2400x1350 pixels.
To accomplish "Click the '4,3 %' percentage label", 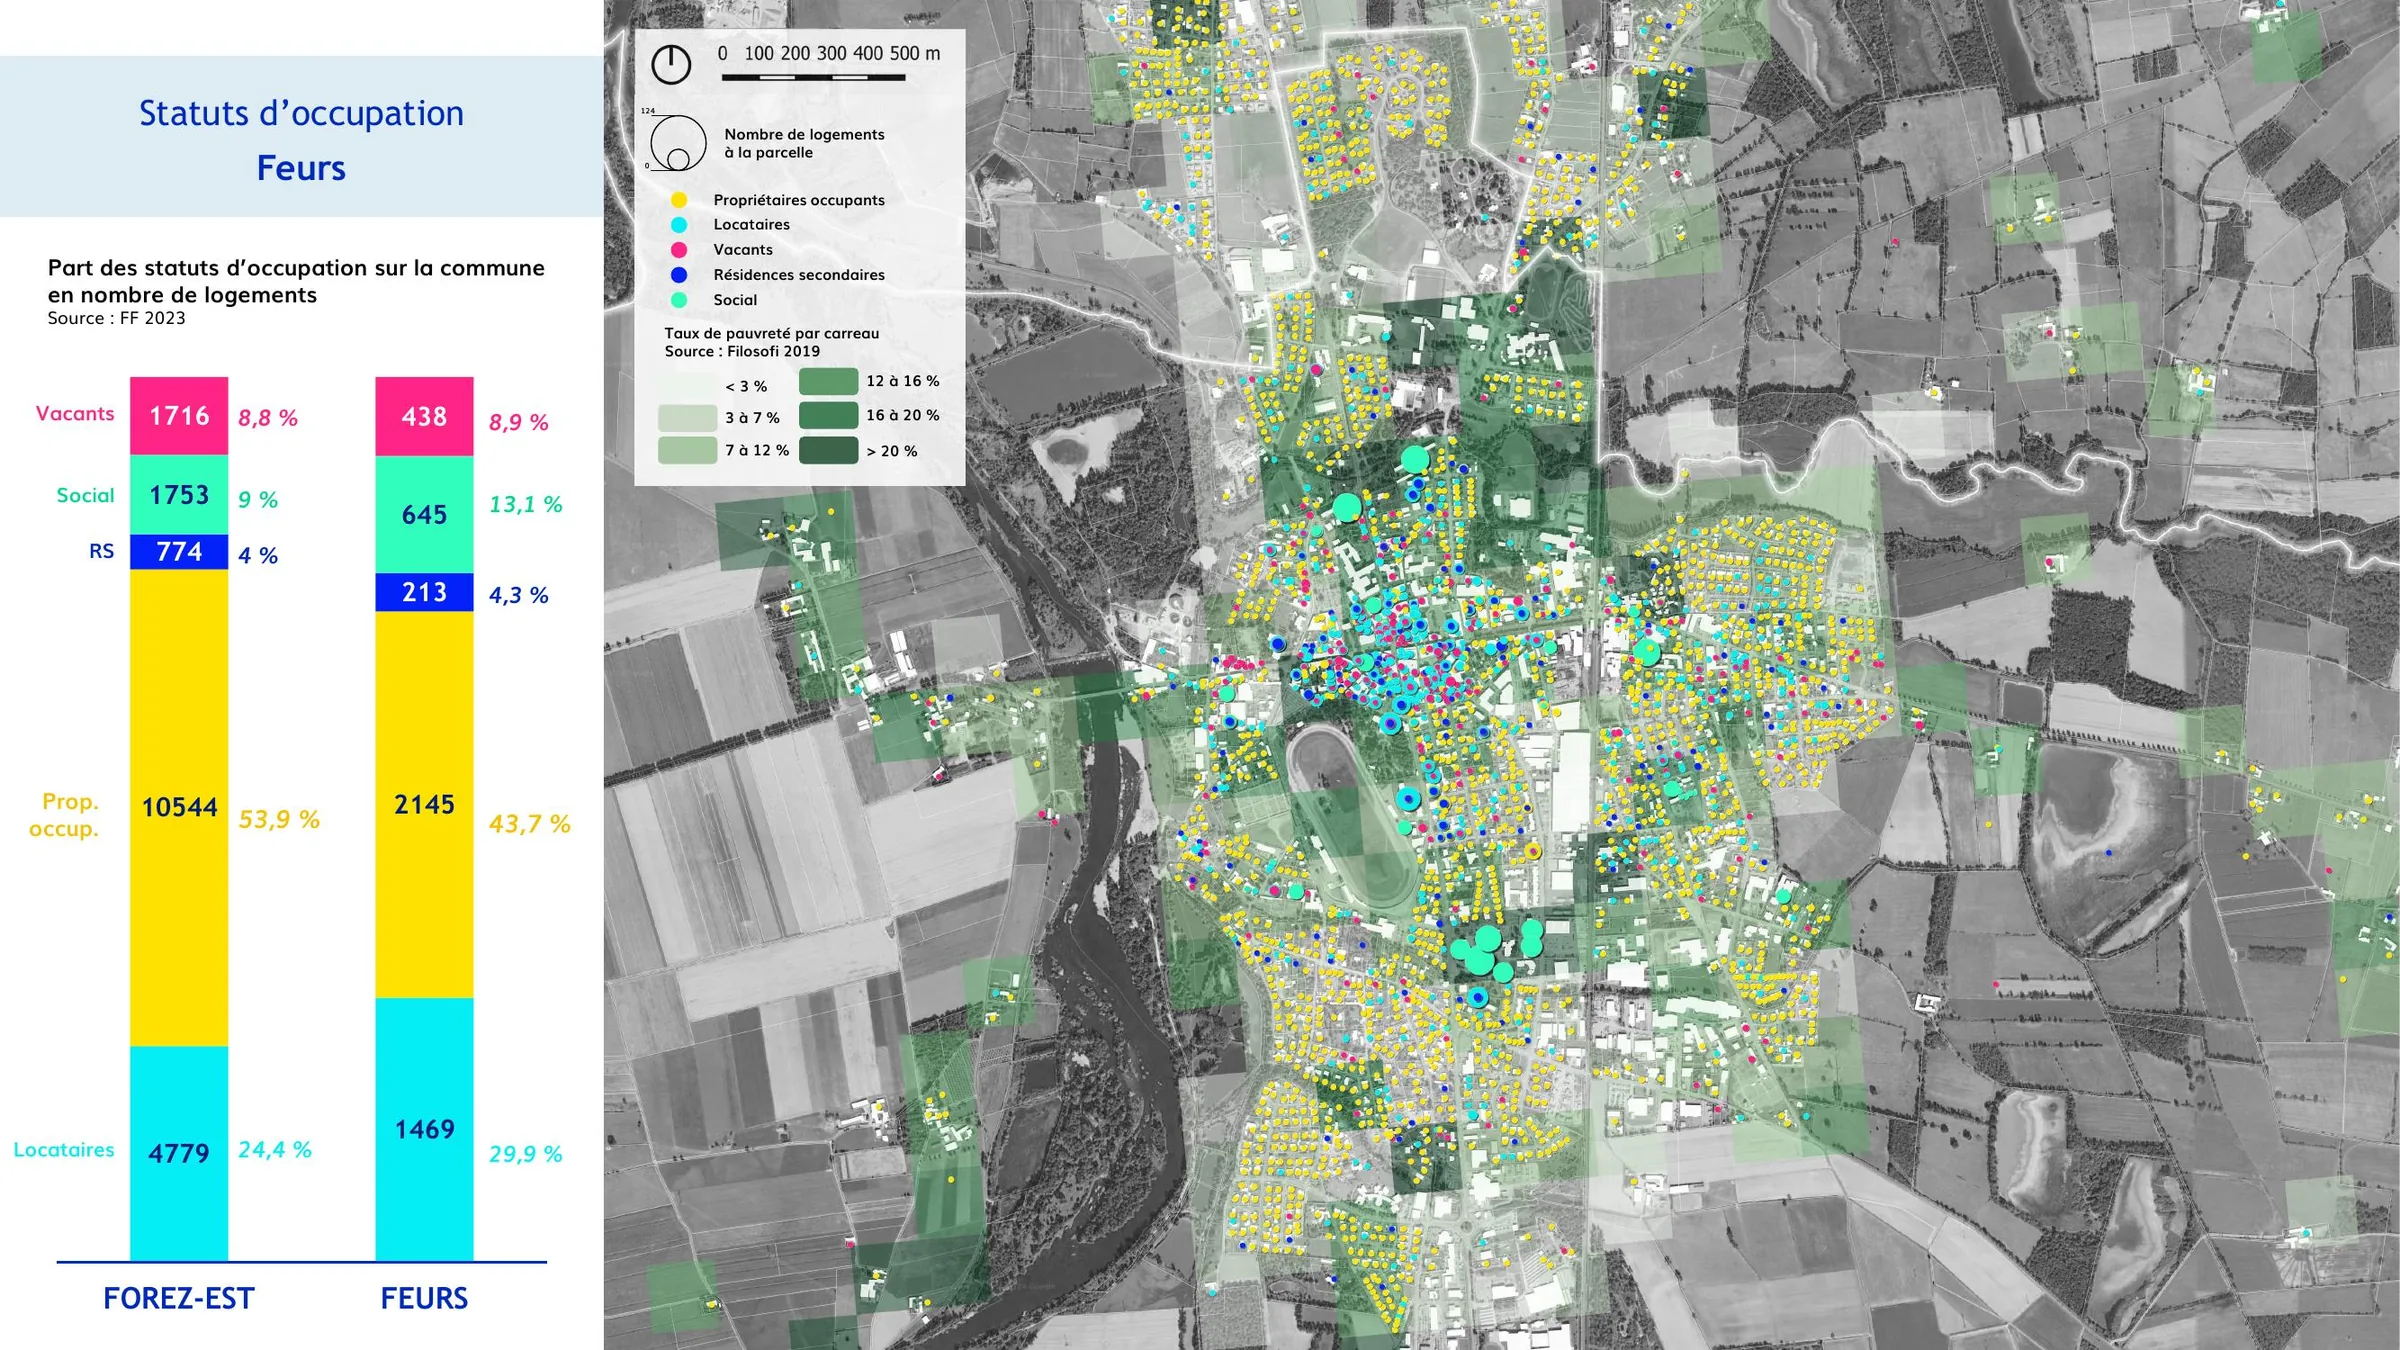I will (x=519, y=596).
